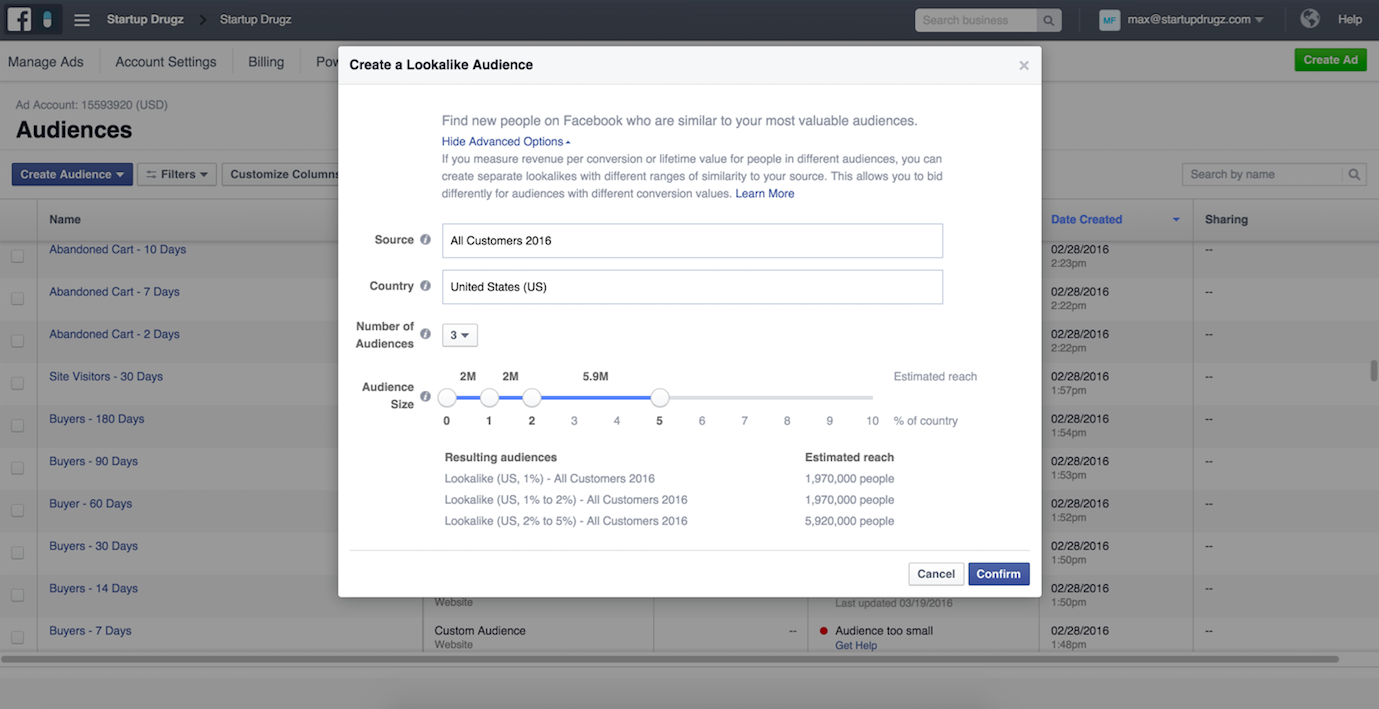Click the Source input field
1379x709 pixels.
[x=692, y=241]
